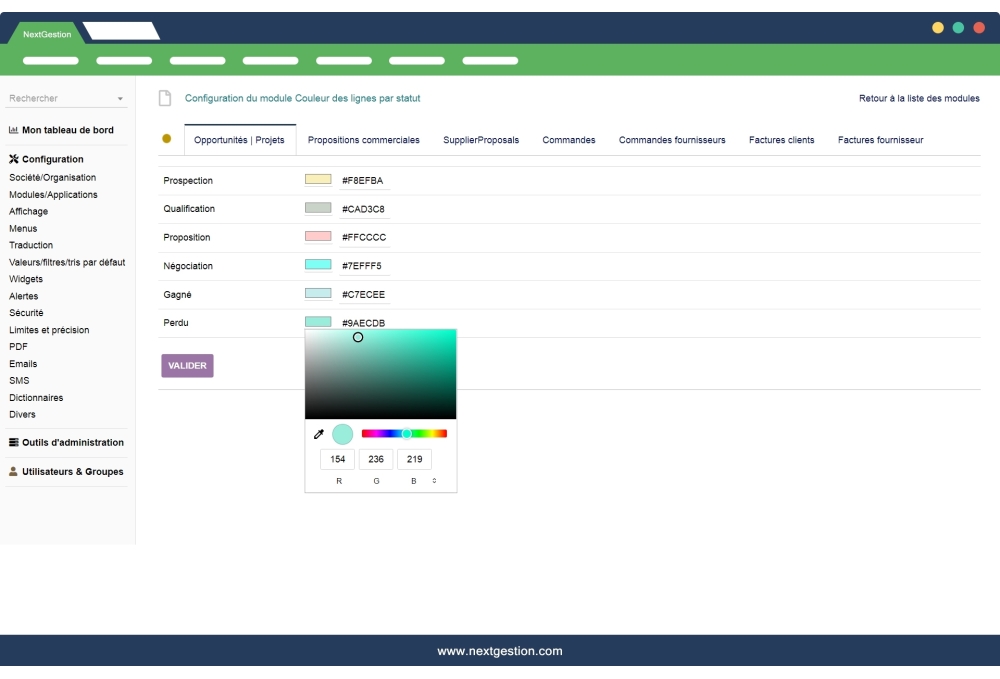Screen dimensions: 1000x679
Task: Click the RGB color mode switcher arrows
Action: pos(434,481)
